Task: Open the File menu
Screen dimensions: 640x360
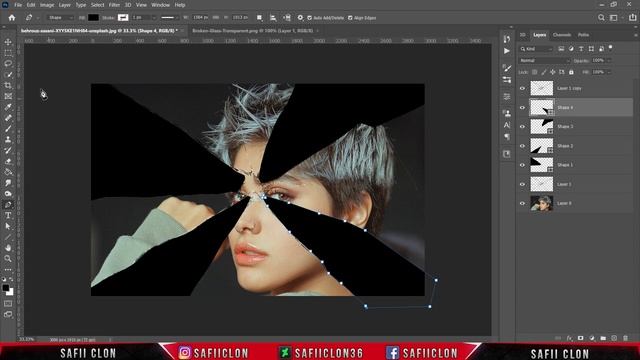Action: click(18, 5)
